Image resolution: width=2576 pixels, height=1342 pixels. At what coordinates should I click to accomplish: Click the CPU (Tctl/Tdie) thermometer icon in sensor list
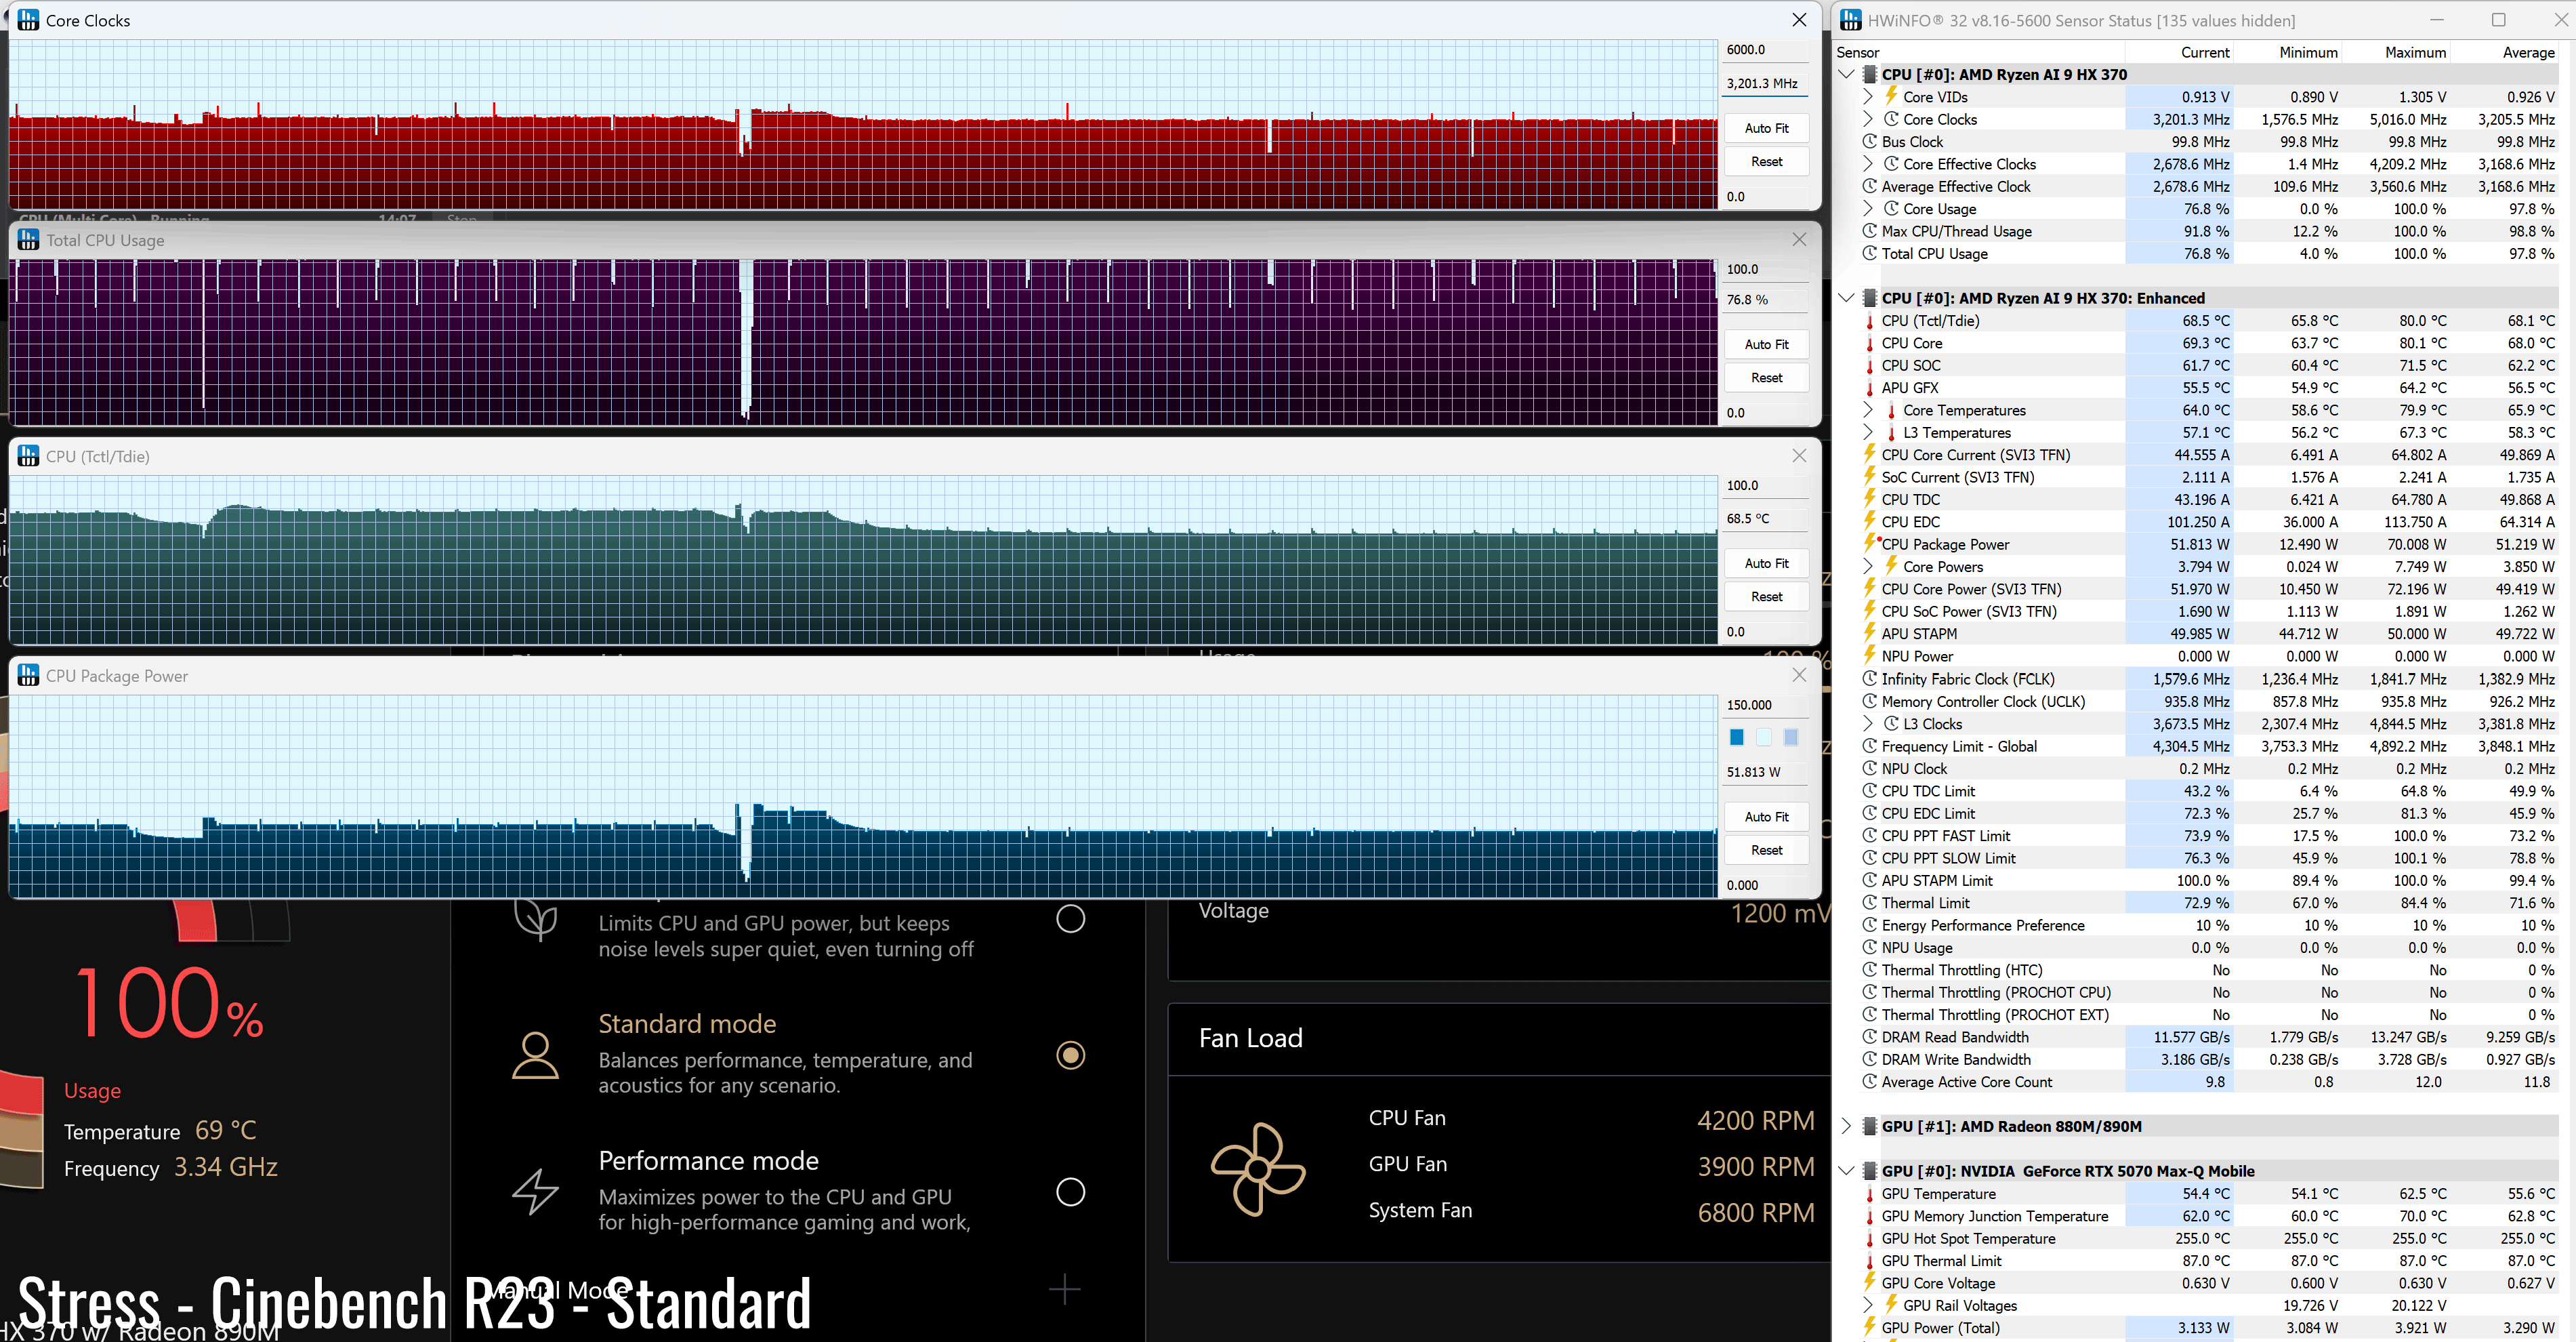pyautogui.click(x=1869, y=321)
